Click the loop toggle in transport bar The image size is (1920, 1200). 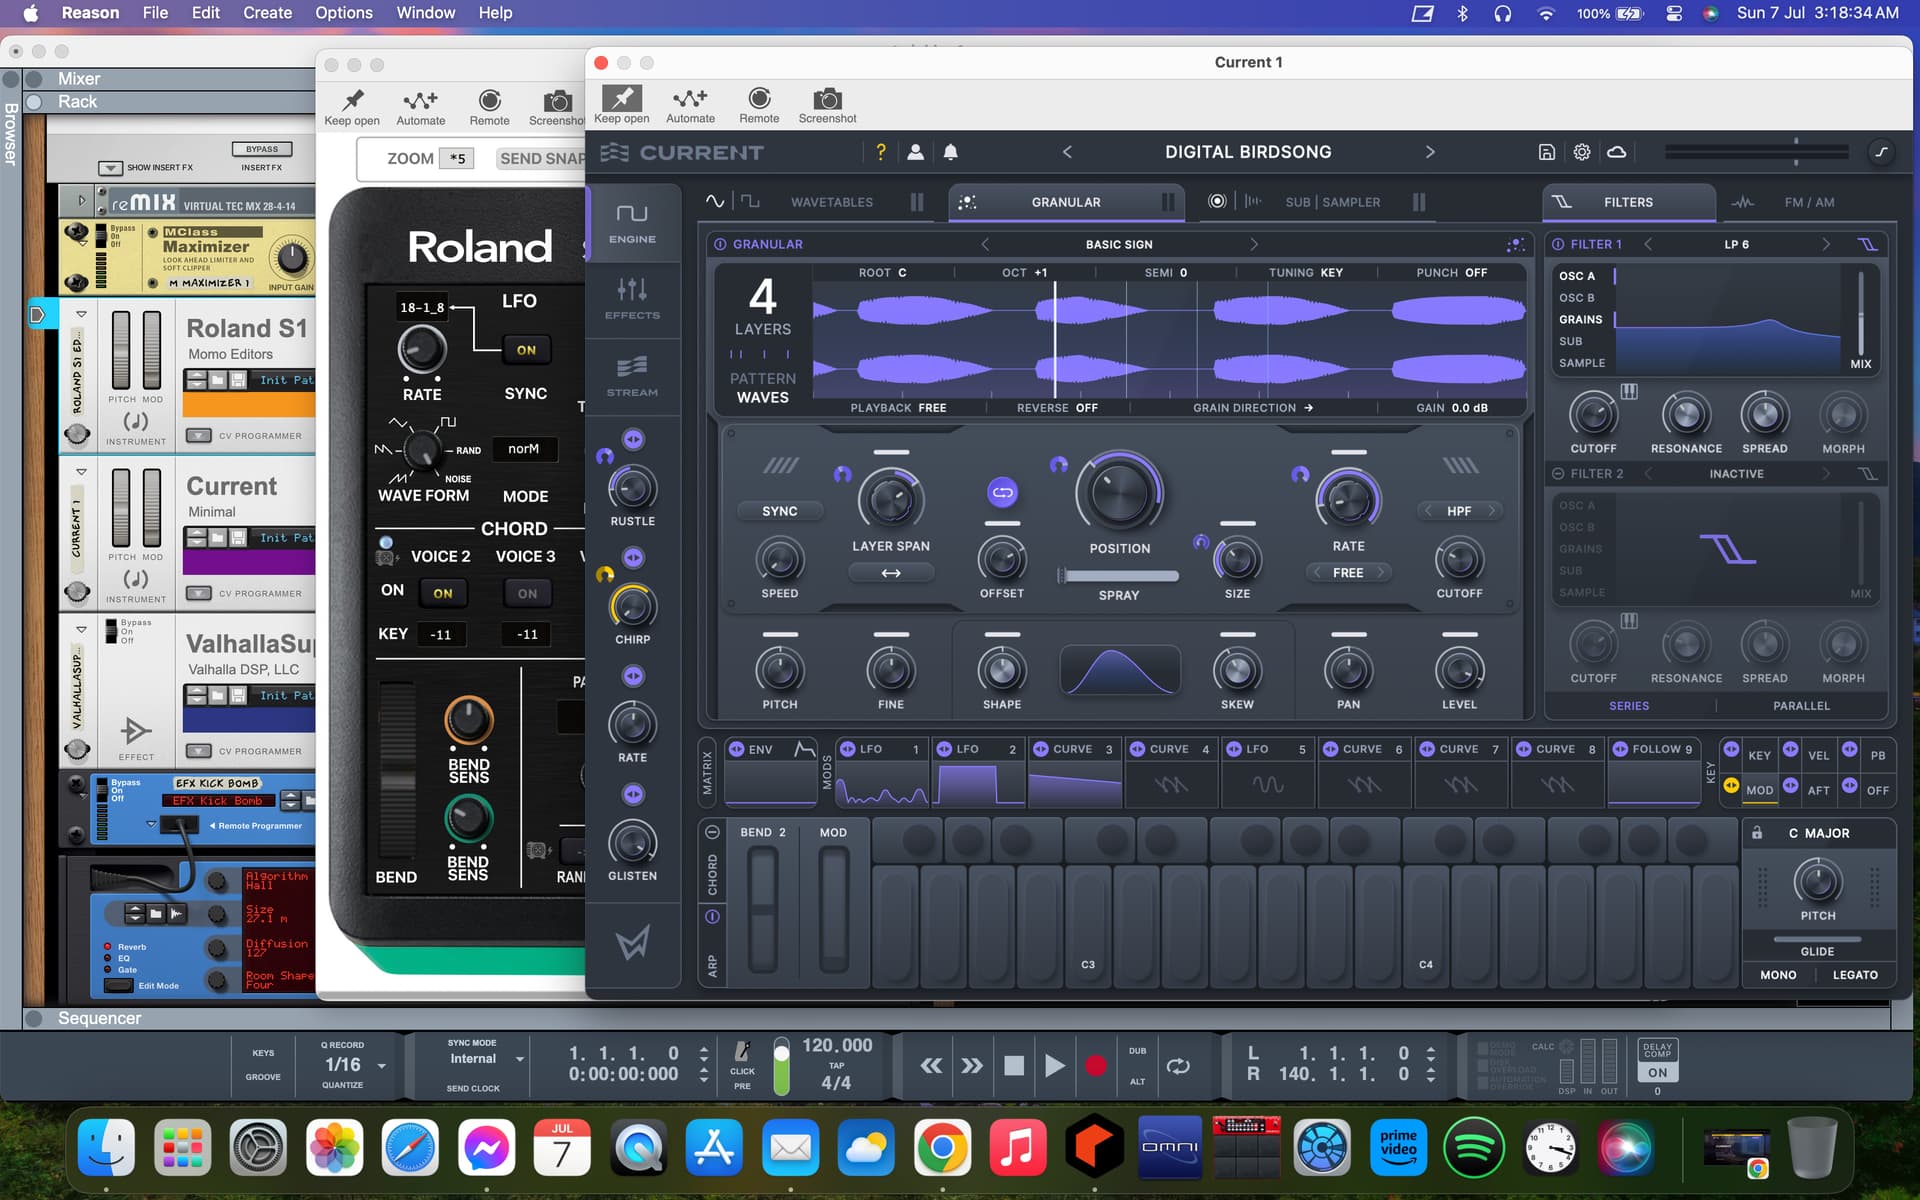[x=1178, y=1066]
